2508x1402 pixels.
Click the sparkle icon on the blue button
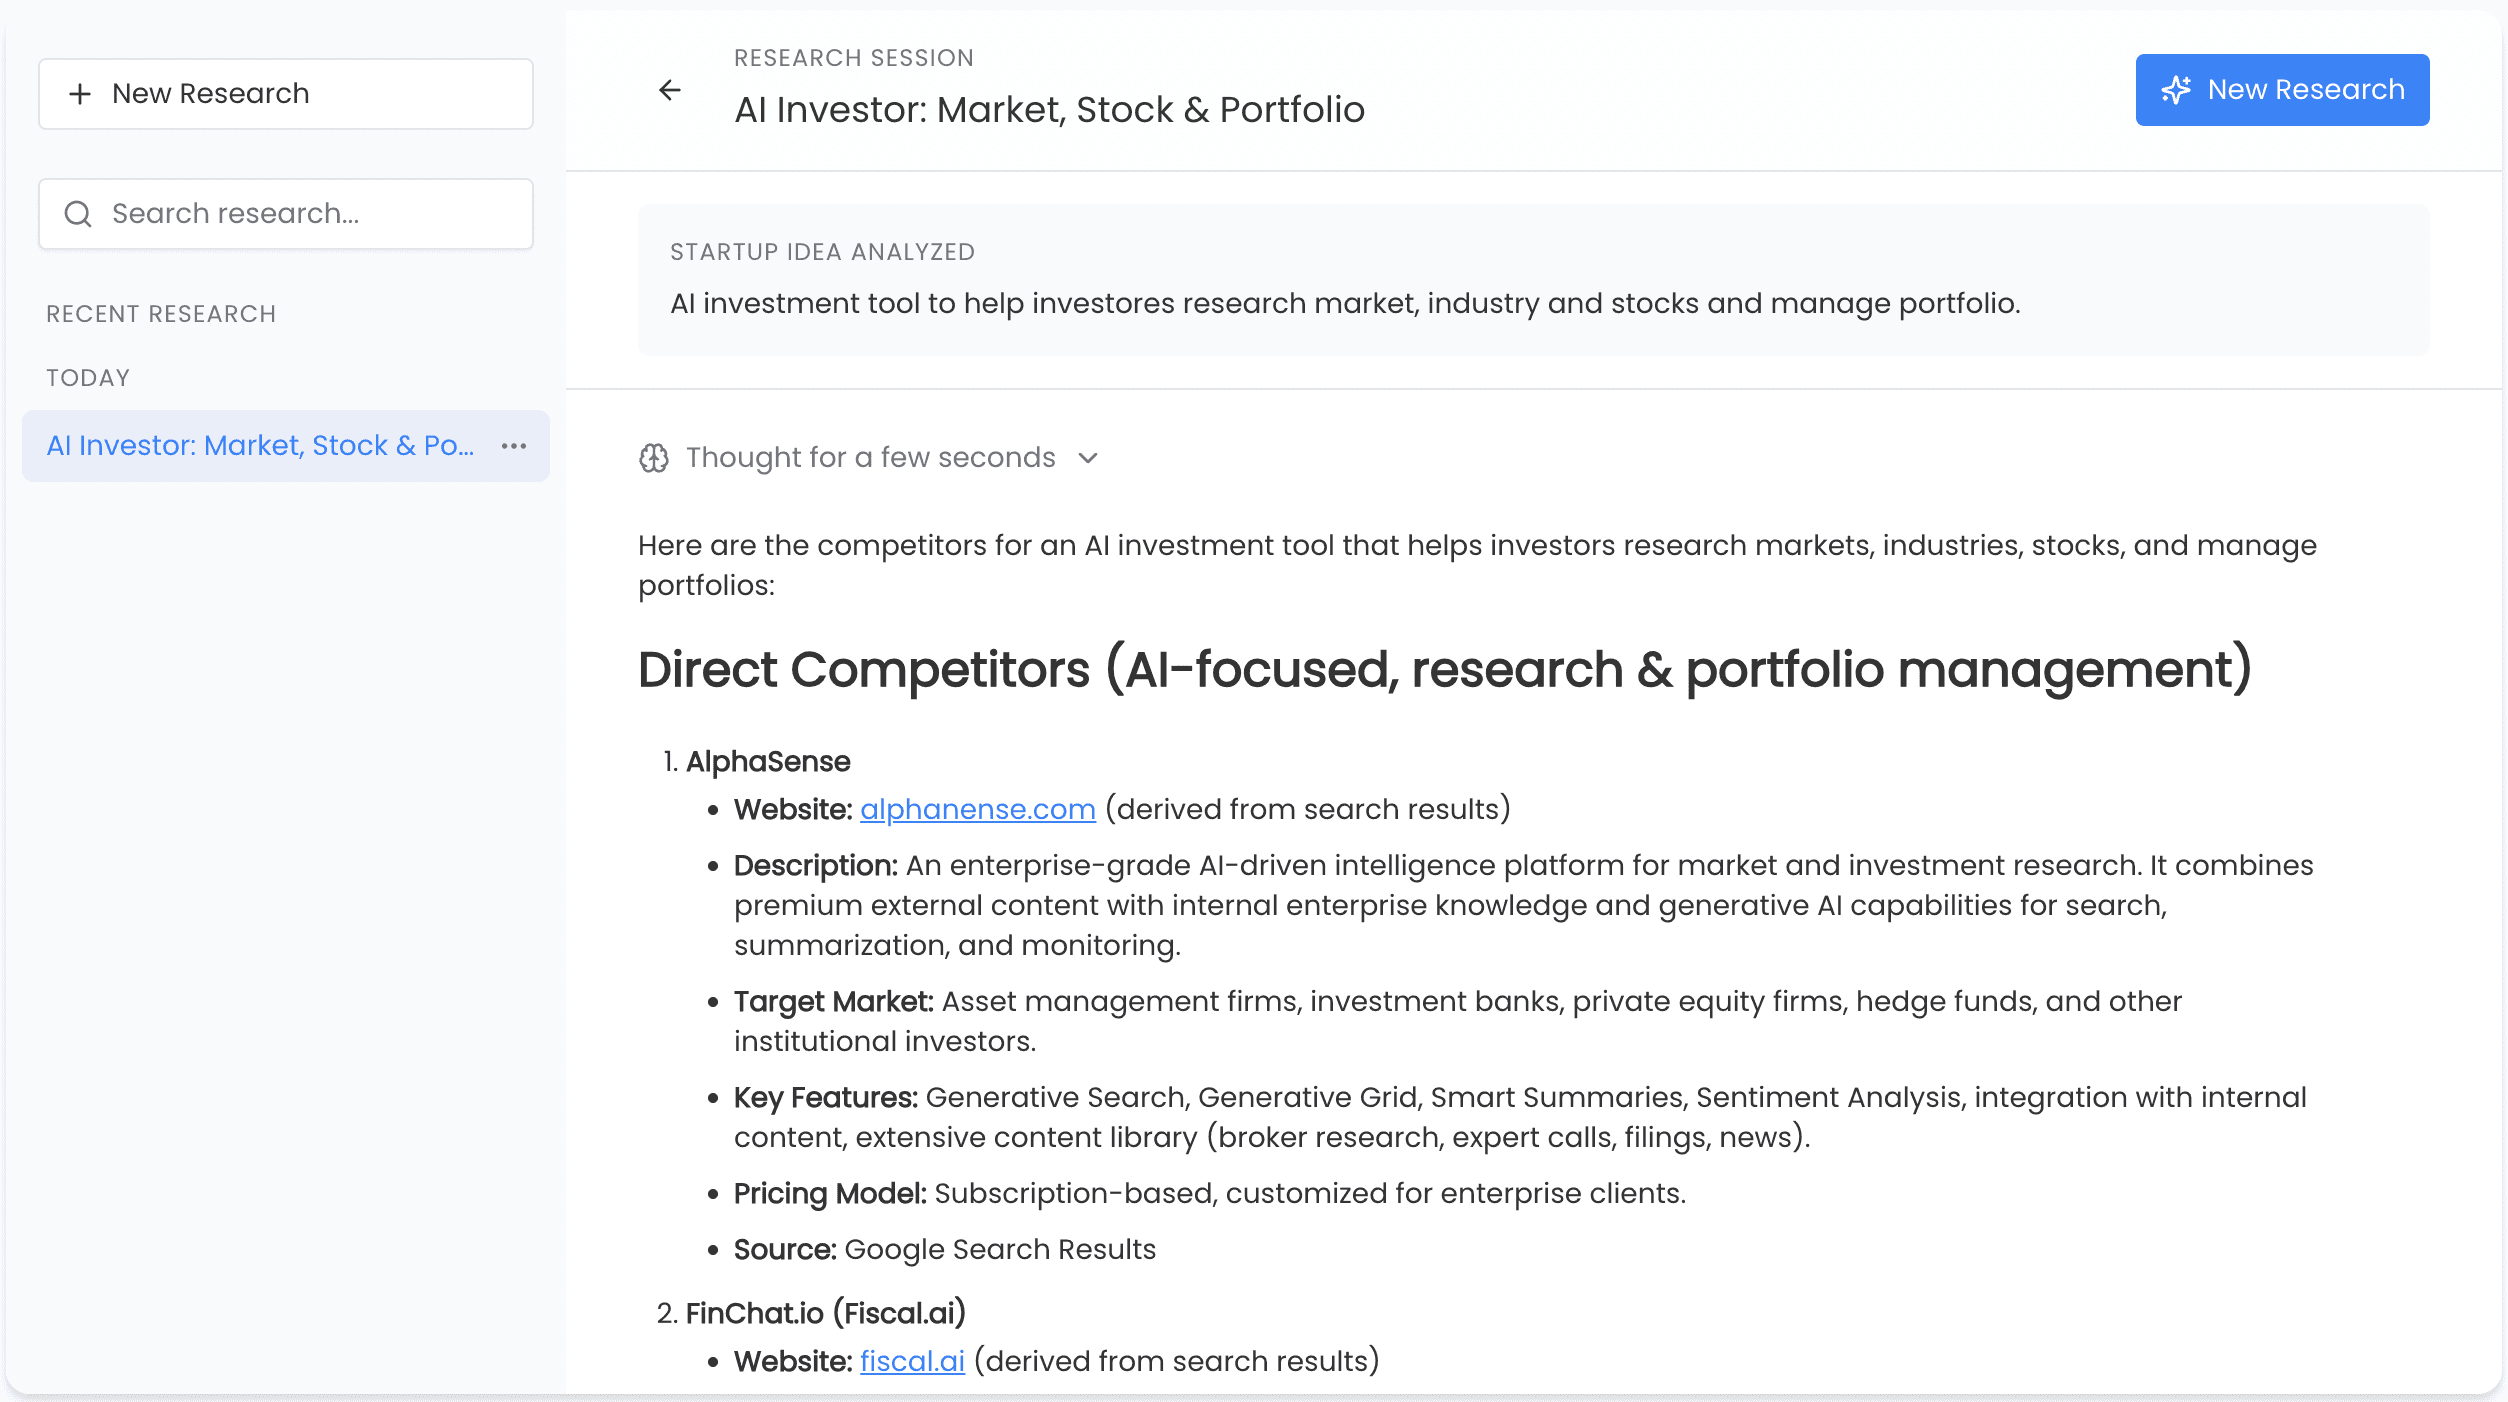coord(2176,90)
